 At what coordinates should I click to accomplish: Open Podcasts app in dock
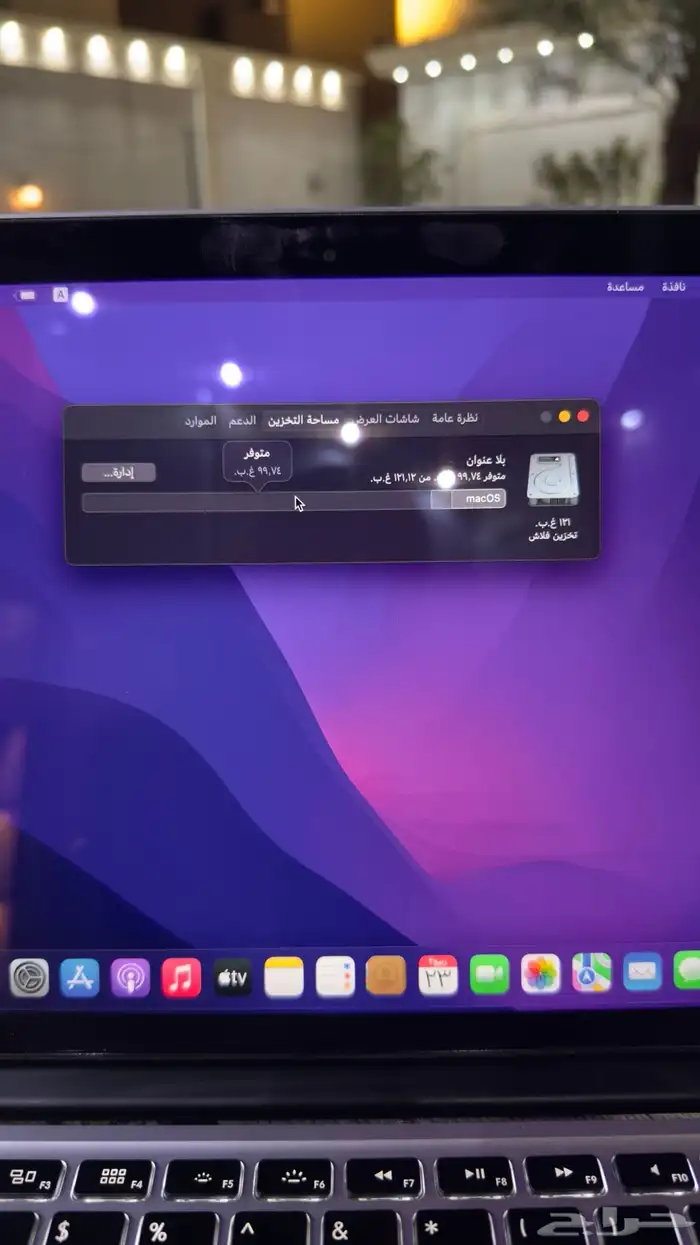[x=130, y=977]
